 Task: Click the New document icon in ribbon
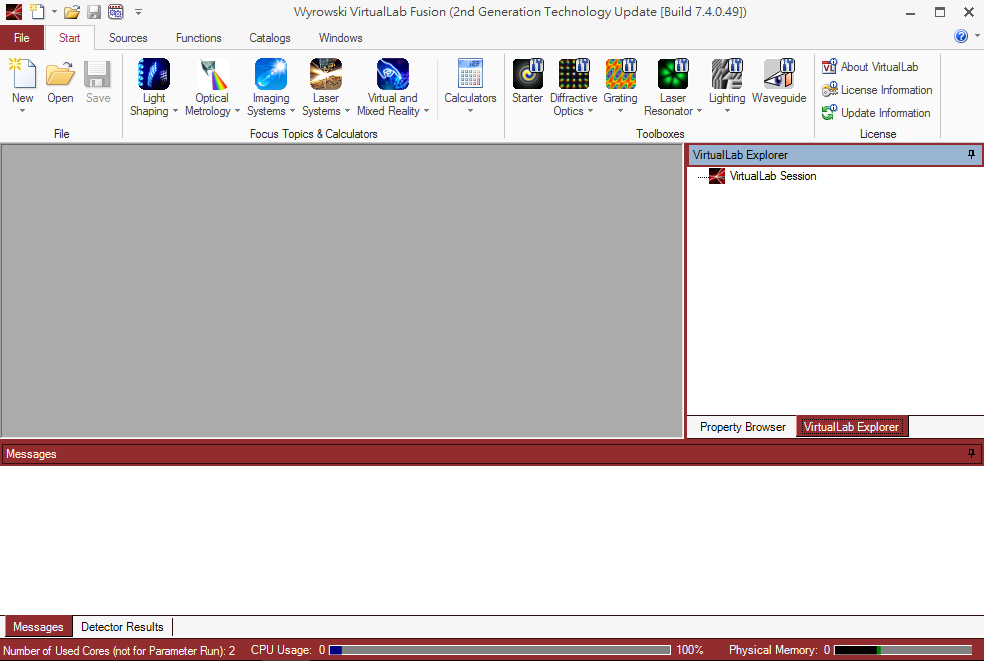23,74
